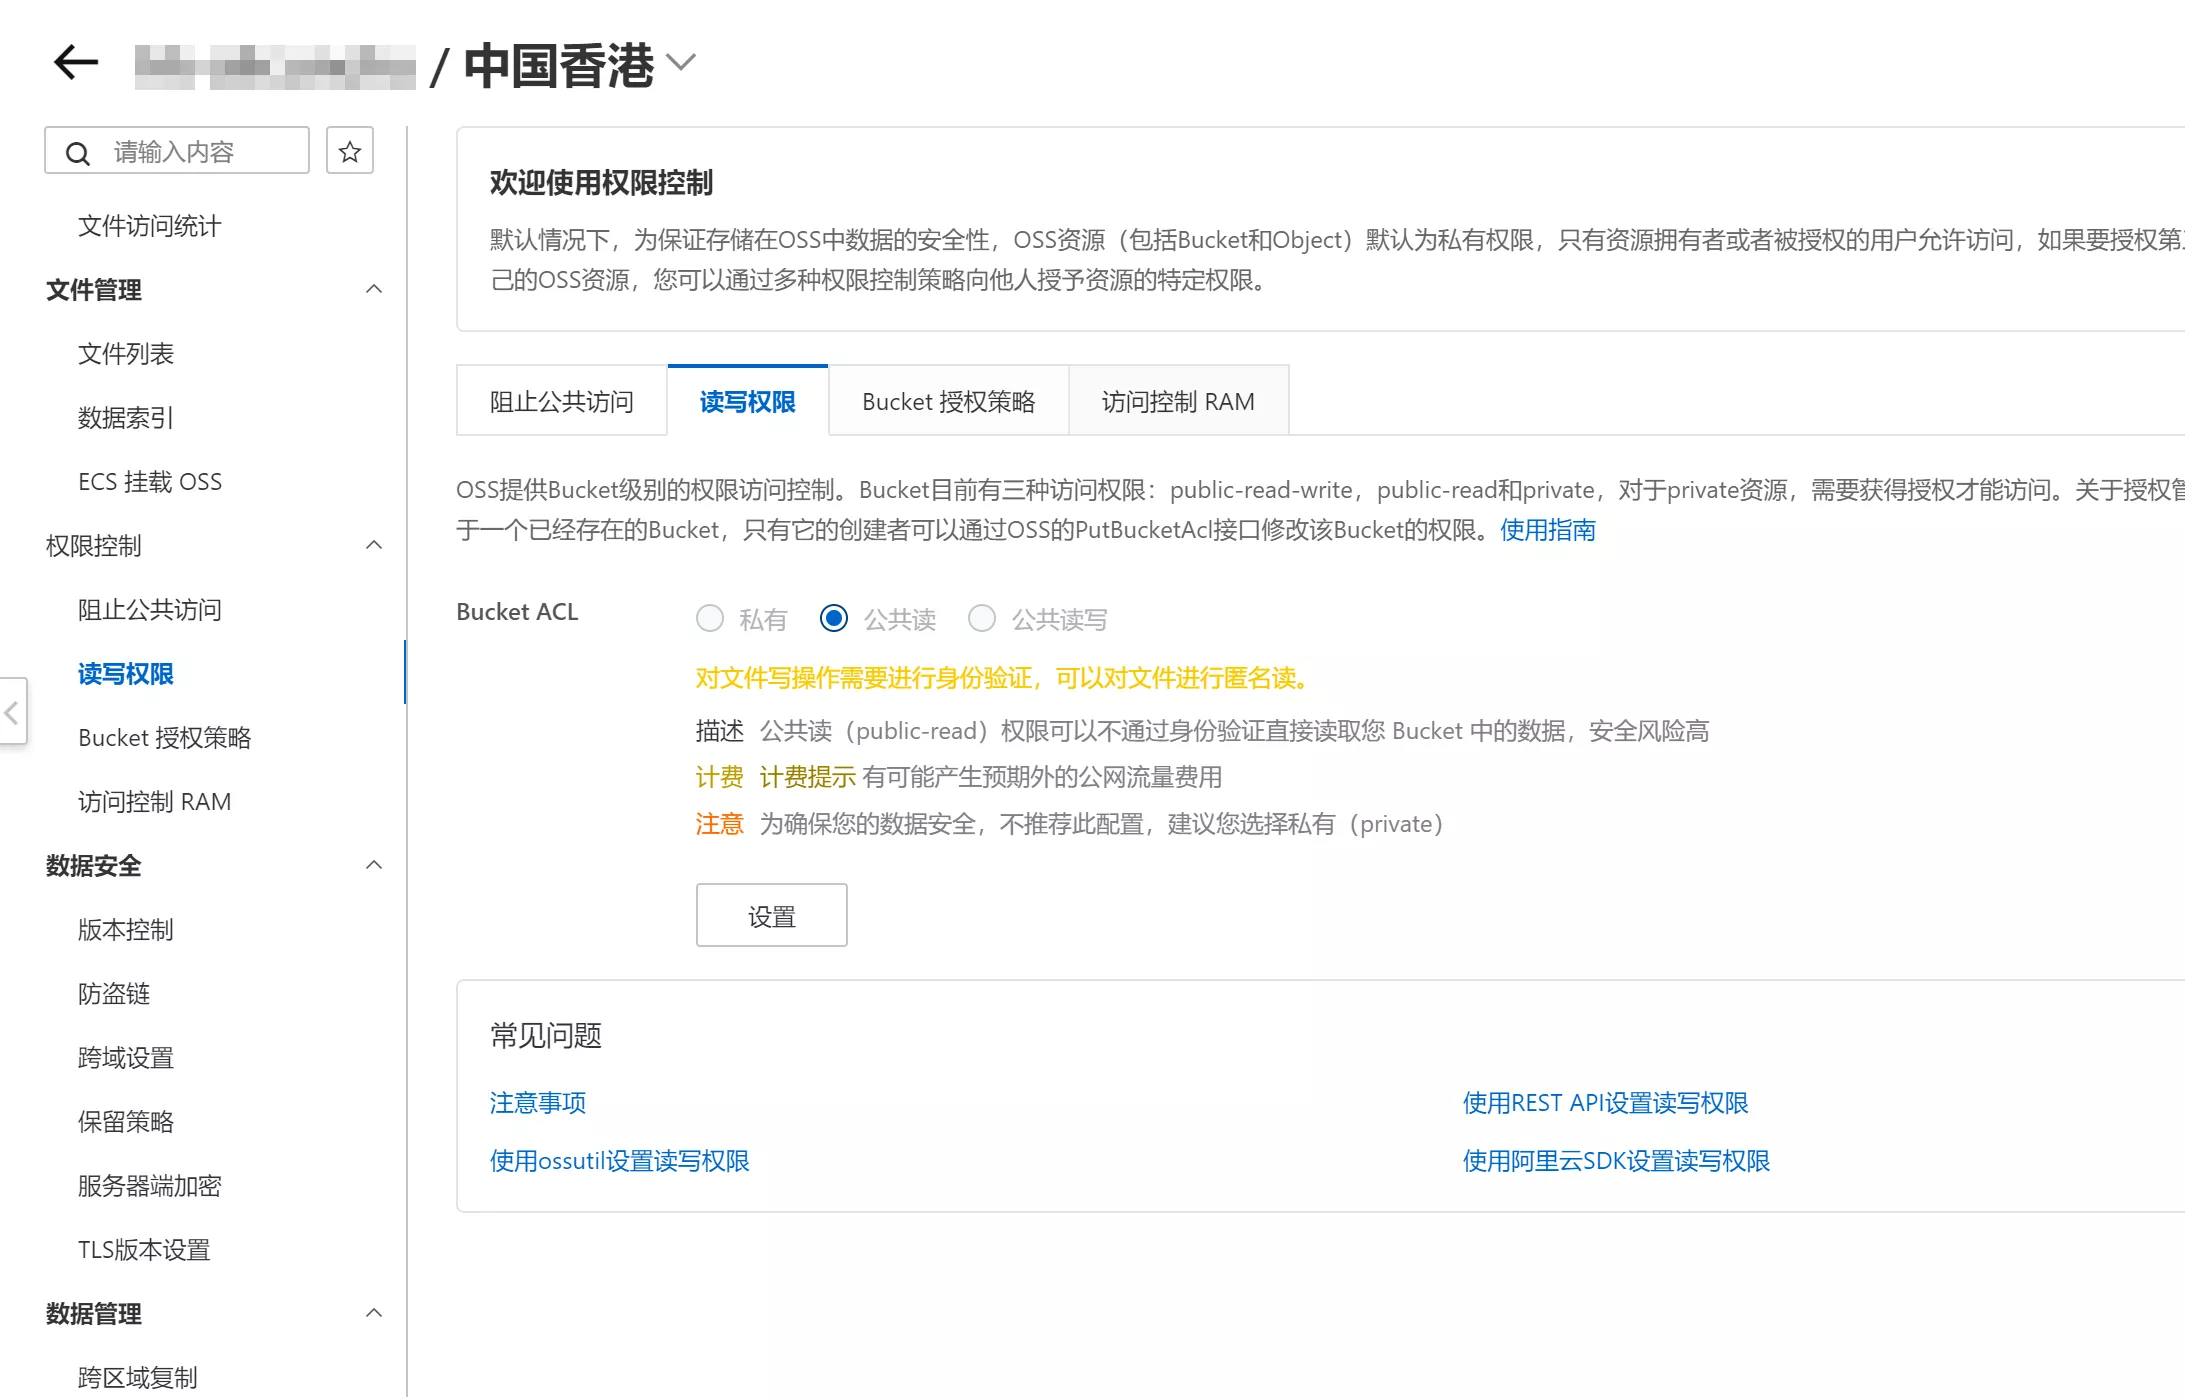Open the 使用指南 link
Image resolution: width=2185 pixels, height=1397 pixels.
(x=1546, y=530)
